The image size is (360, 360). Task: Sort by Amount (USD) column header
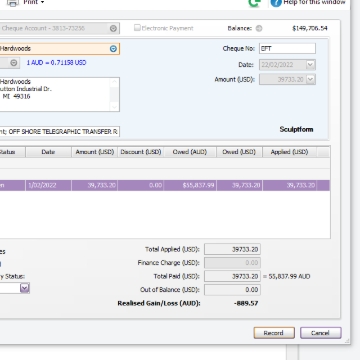point(95,152)
